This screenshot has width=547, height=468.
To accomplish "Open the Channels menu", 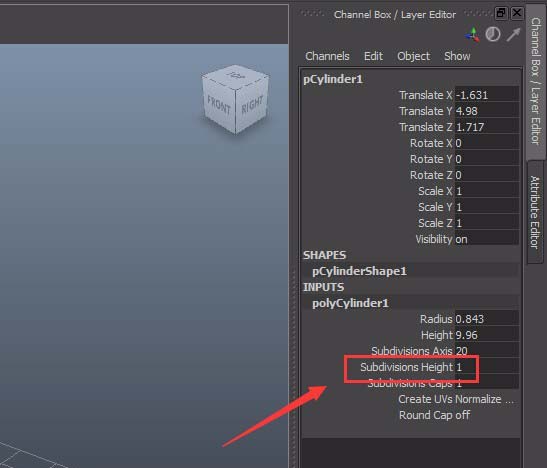I will point(327,56).
